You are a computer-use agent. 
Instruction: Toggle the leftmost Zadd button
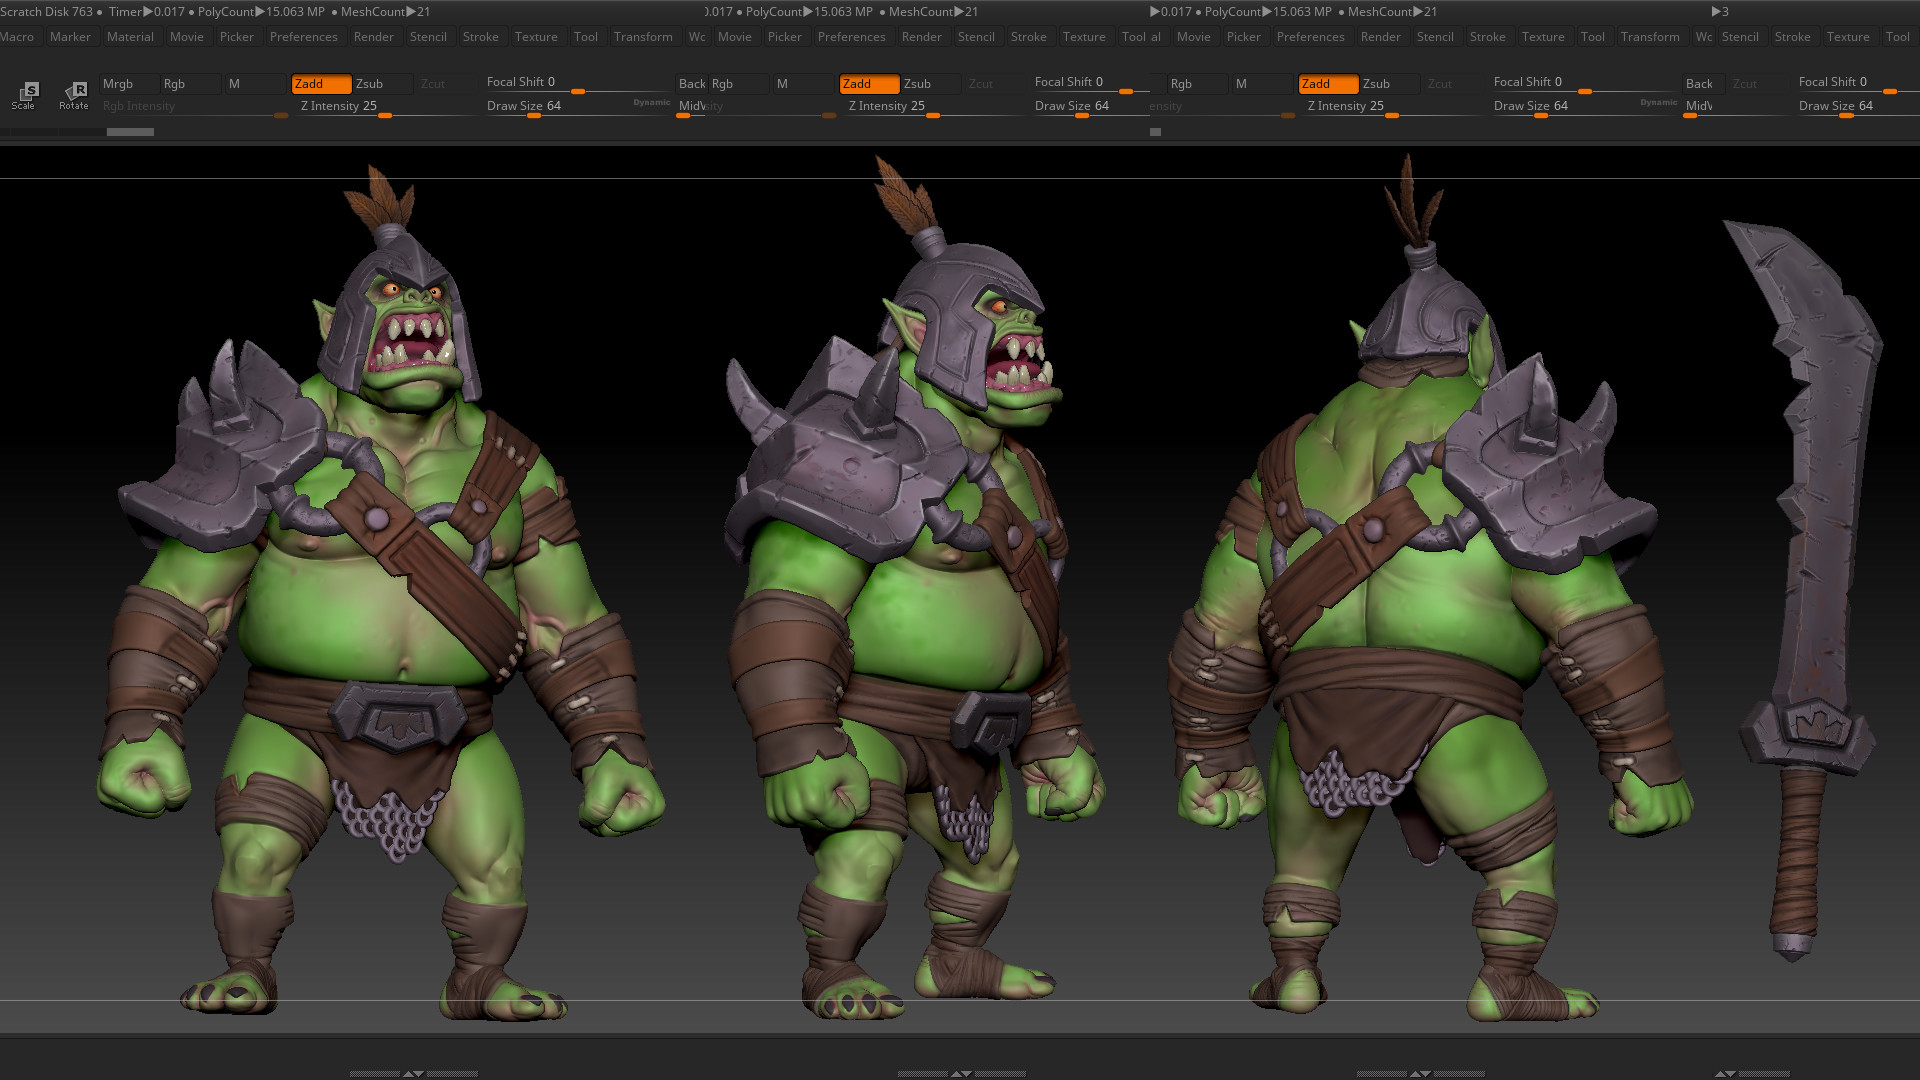pos(320,84)
